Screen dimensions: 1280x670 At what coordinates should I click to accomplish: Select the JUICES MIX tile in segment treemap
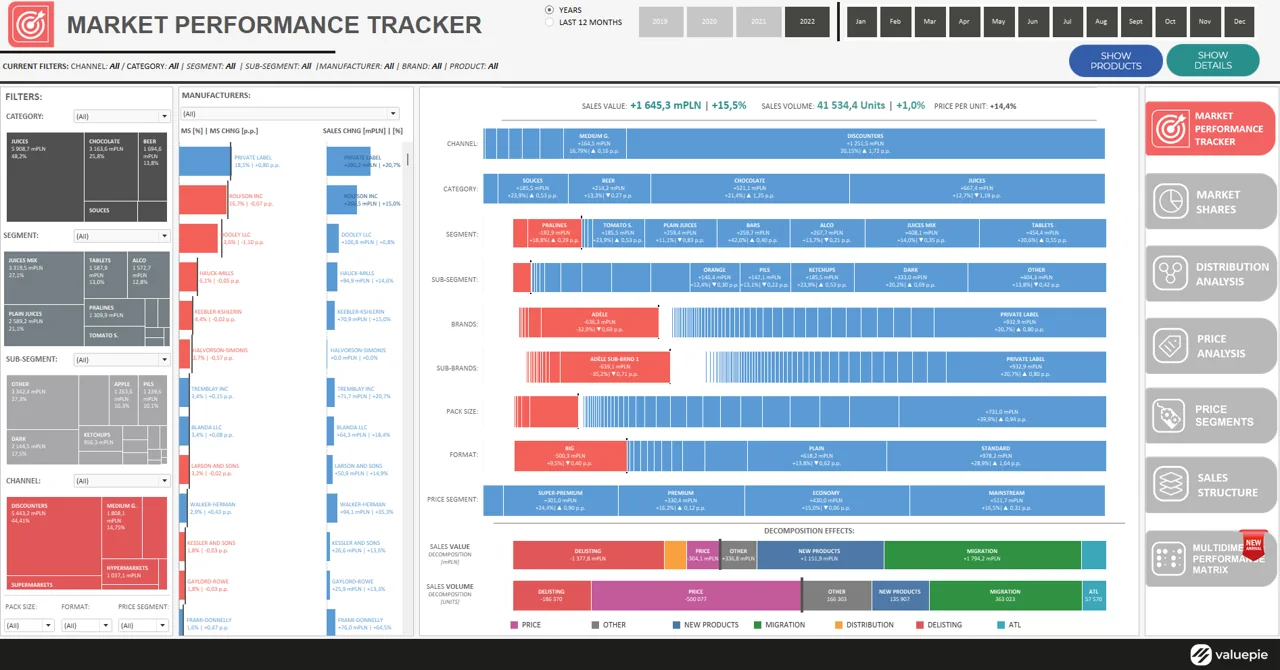(x=45, y=279)
